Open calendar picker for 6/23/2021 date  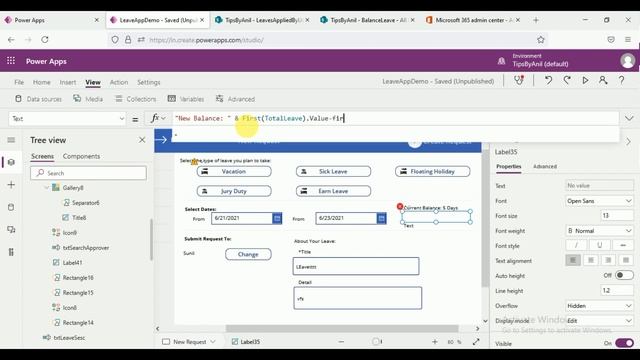click(x=381, y=218)
